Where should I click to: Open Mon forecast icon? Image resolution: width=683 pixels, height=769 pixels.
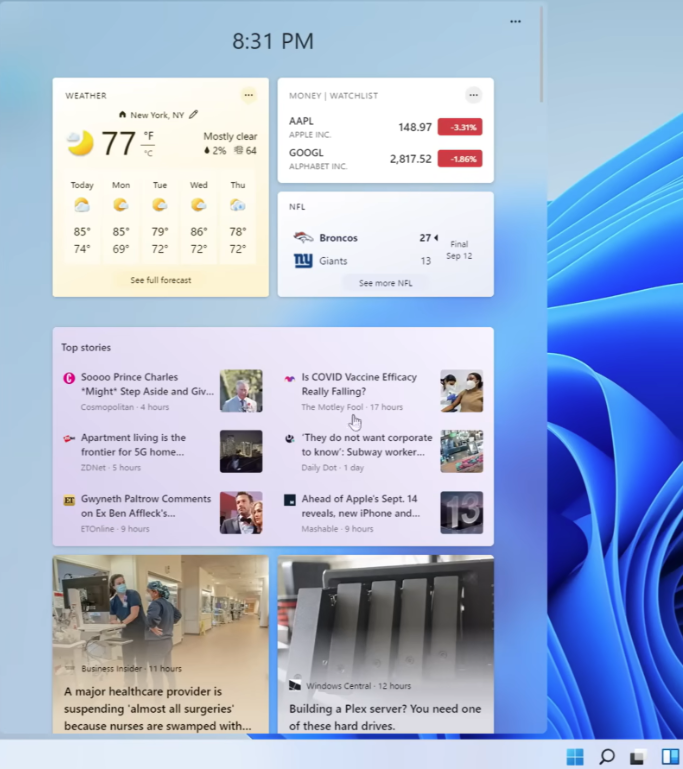click(x=121, y=205)
